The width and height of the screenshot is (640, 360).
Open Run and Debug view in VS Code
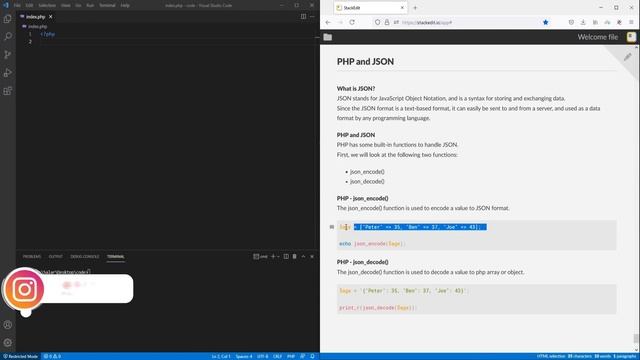(x=7, y=73)
